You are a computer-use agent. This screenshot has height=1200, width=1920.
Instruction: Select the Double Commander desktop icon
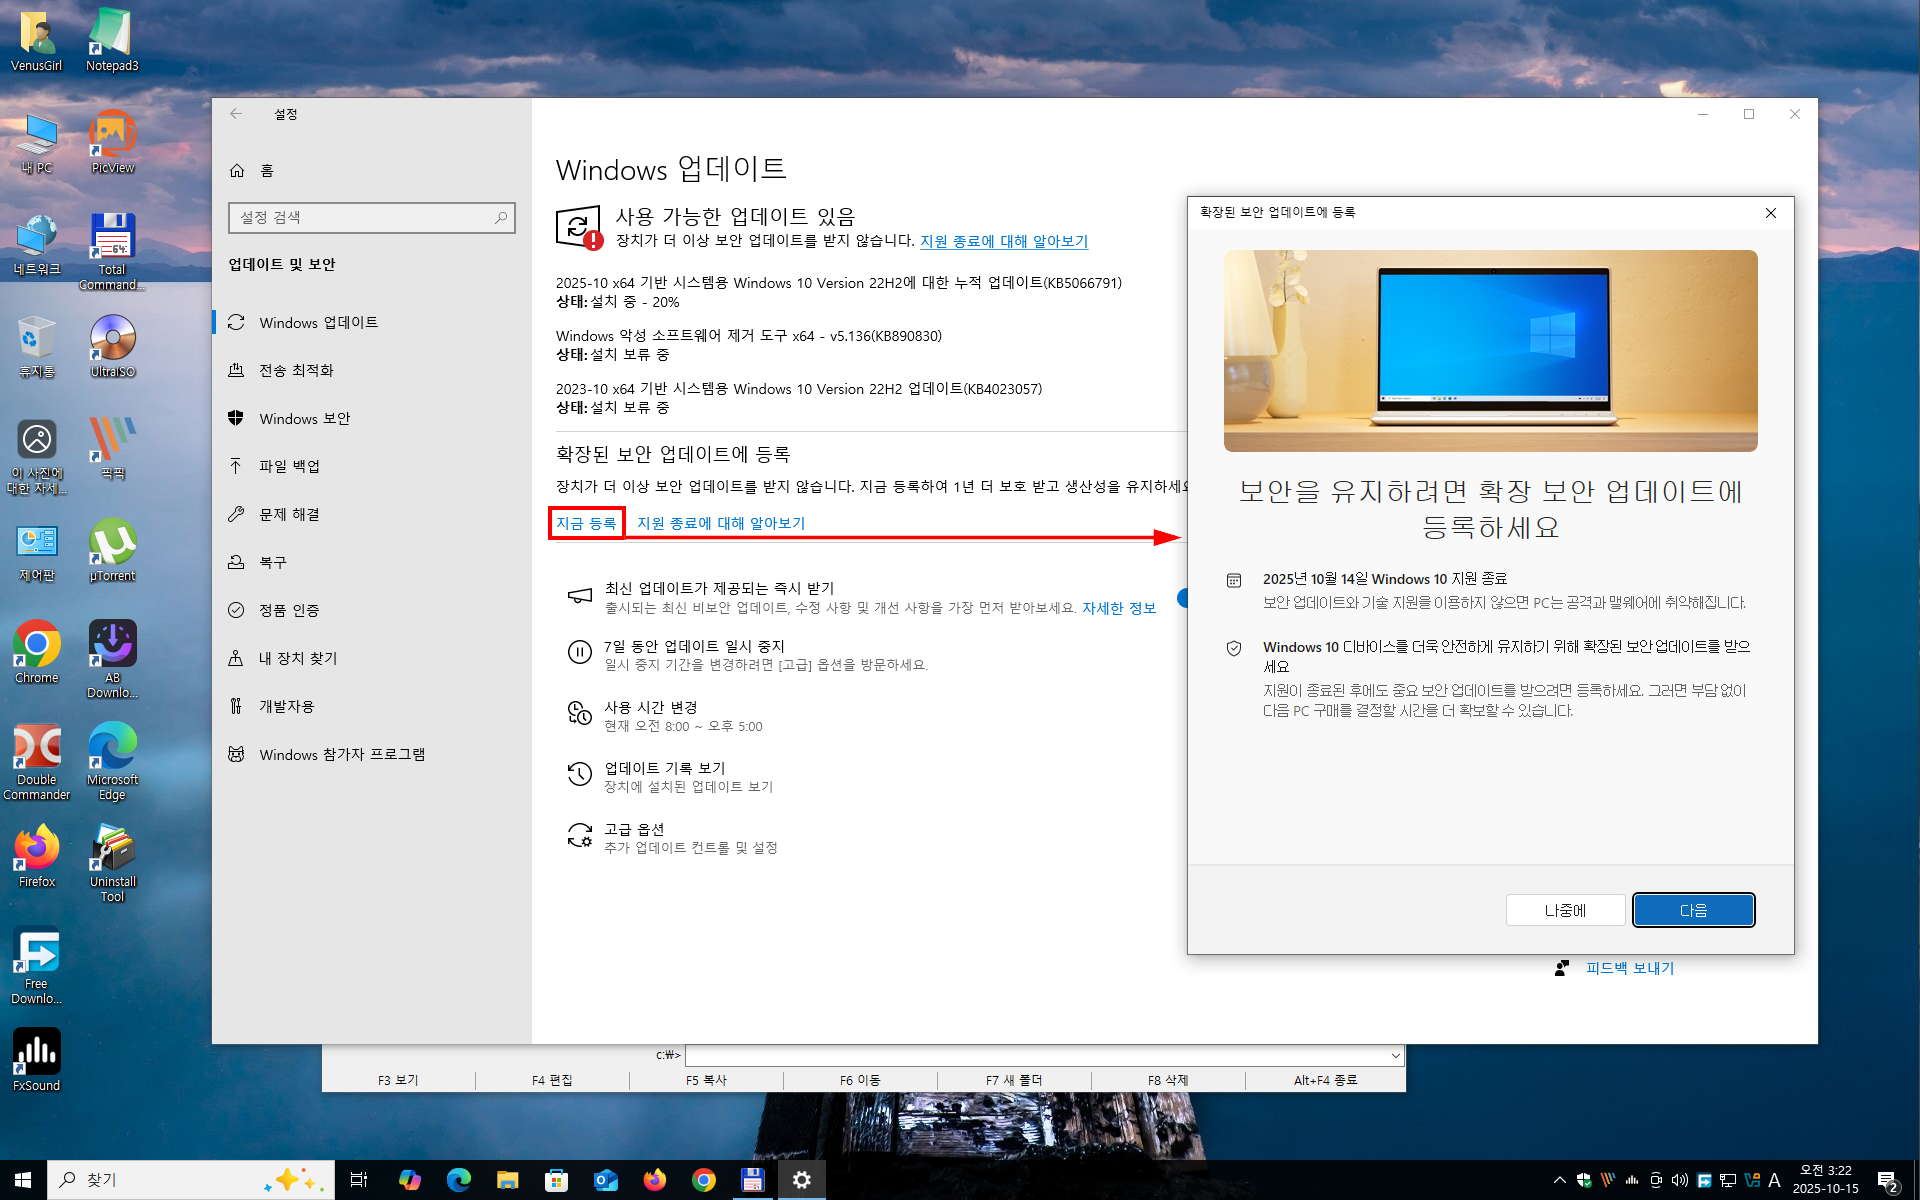coord(37,762)
